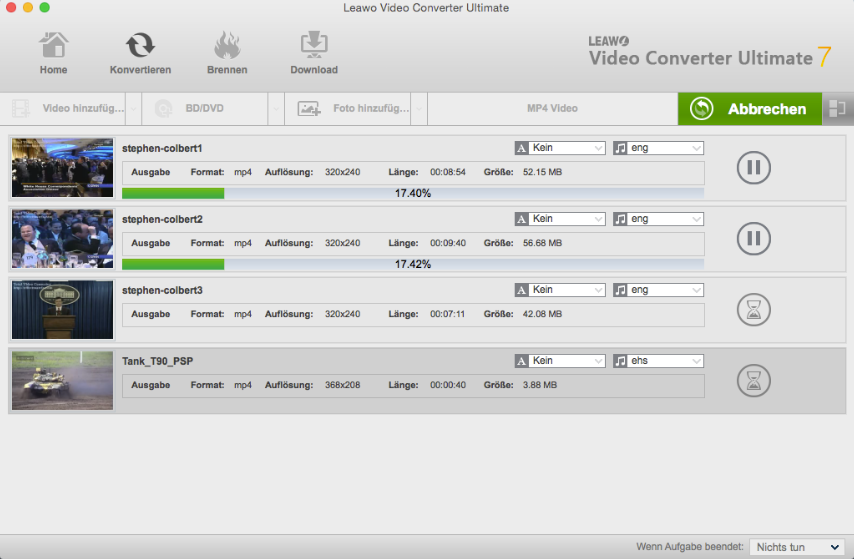Viewport: 854px width, 559px height.
Task: Open the Wenn Aufgabe beendet dropdown
Action: [797, 547]
